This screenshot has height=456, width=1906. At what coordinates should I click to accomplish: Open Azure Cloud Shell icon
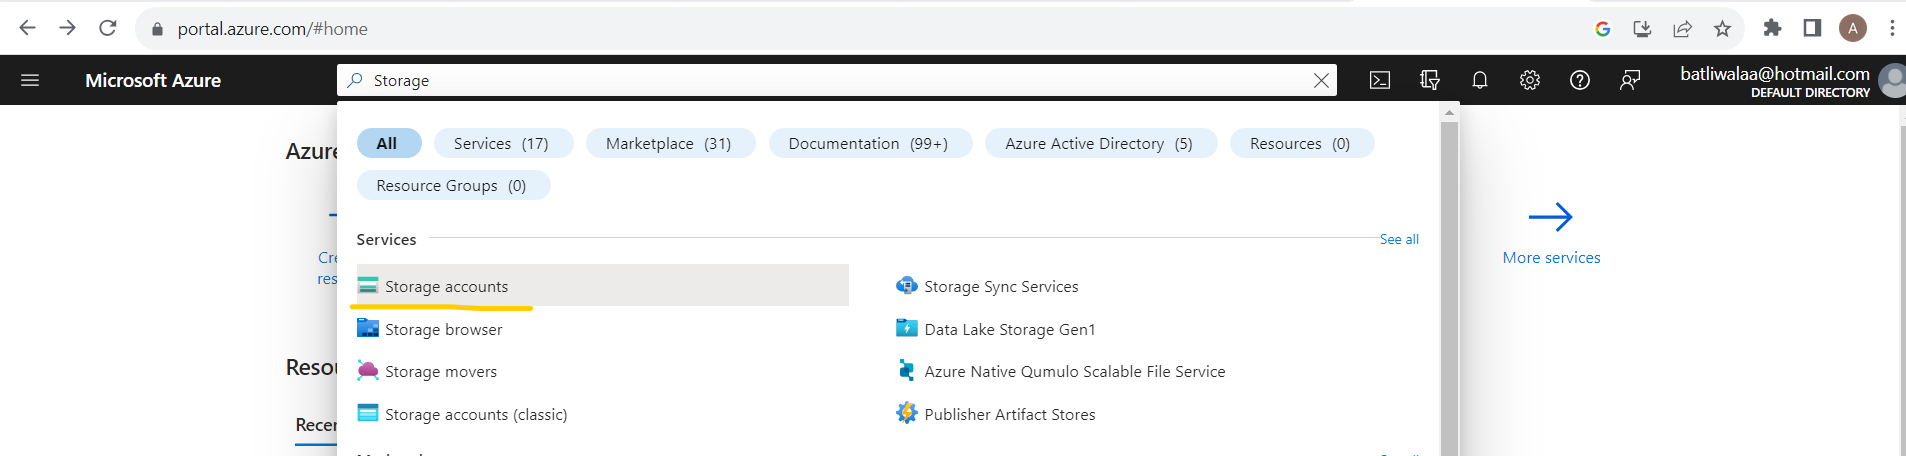[1380, 81]
